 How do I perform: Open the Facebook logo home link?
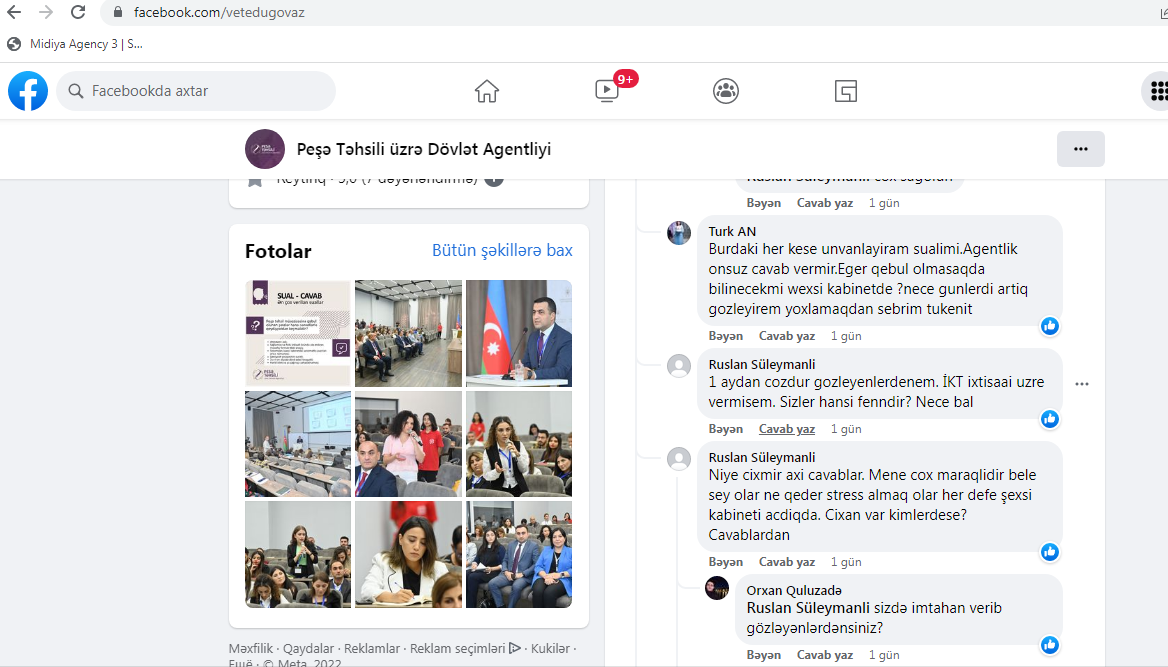[x=28, y=91]
